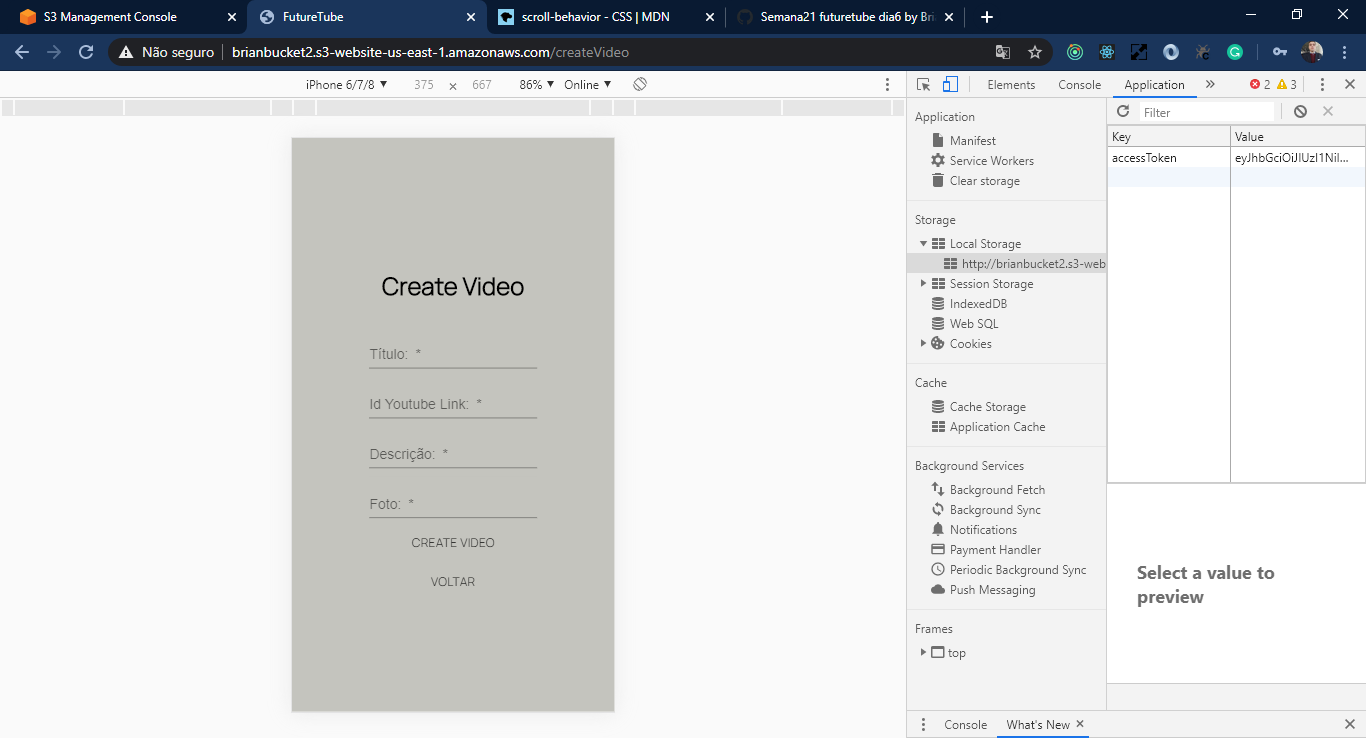1366x738 pixels.
Task: Clear all storage entries with the block icon
Action: [x=1300, y=112]
